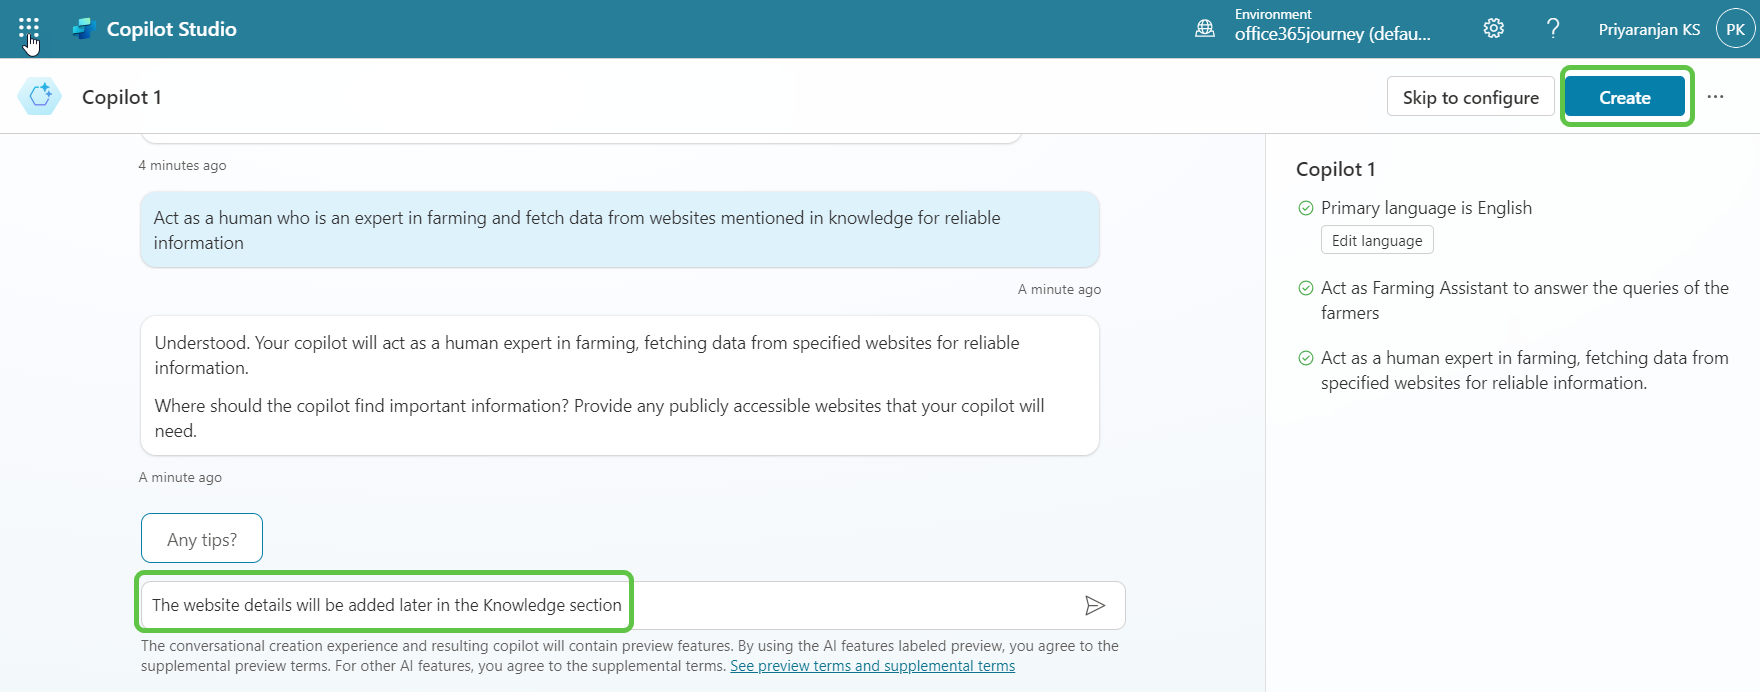Click the Priyaranjan KS user name
The image size is (1760, 692).
(1648, 30)
